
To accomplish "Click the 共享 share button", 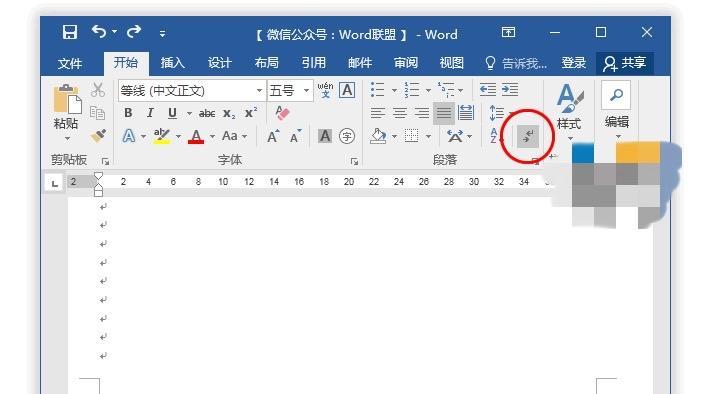I will click(624, 63).
